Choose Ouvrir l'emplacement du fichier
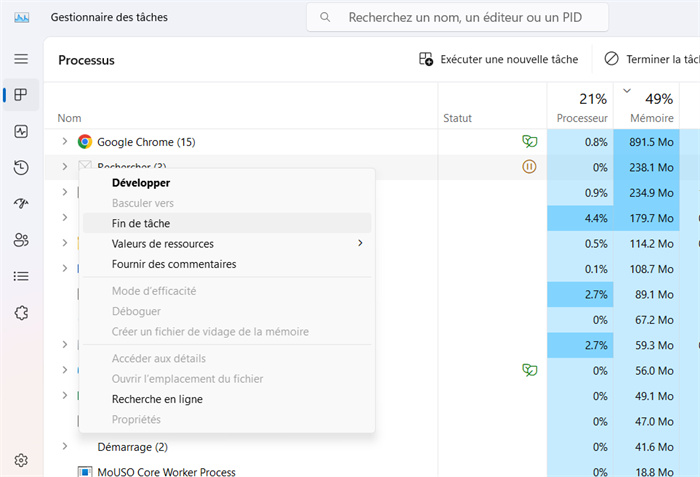 (x=227, y=379)
